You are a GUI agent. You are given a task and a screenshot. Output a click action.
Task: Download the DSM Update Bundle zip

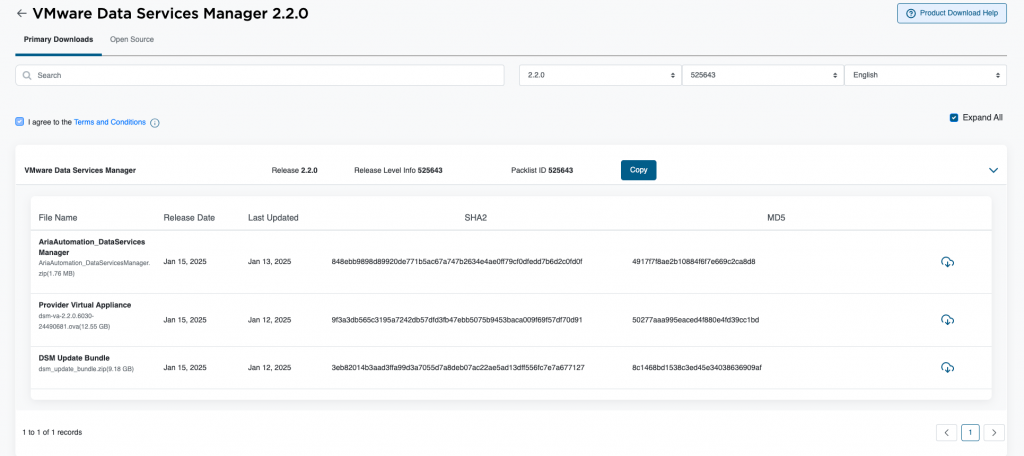point(947,367)
